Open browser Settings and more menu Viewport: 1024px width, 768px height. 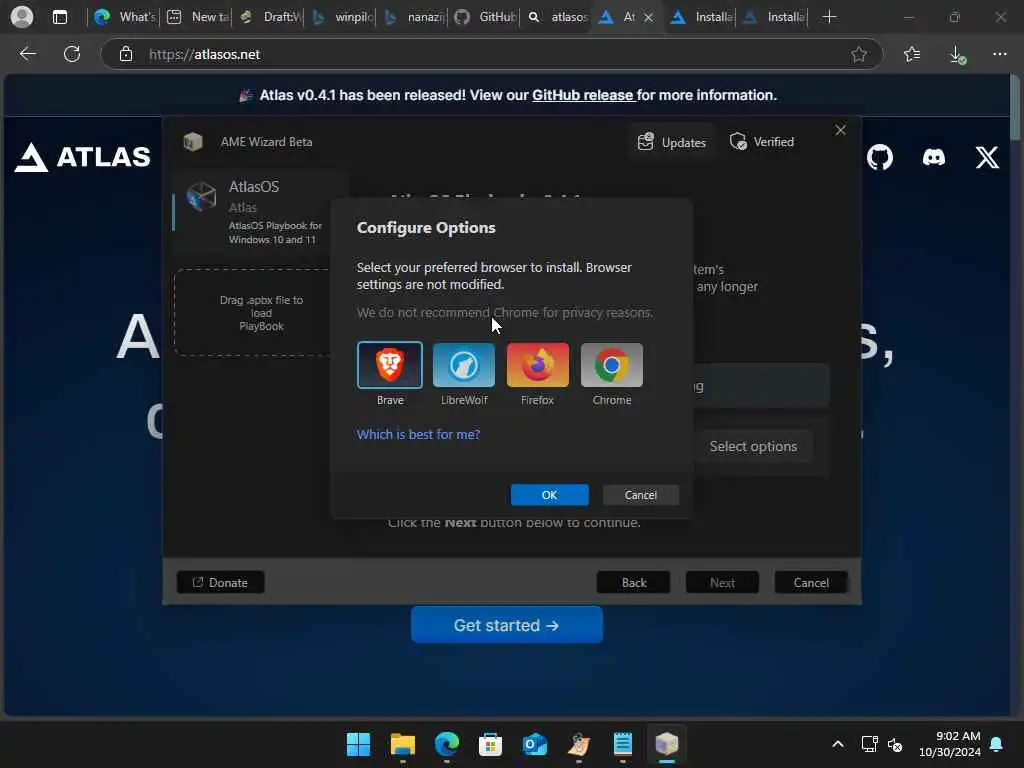pyautogui.click(x=1000, y=54)
